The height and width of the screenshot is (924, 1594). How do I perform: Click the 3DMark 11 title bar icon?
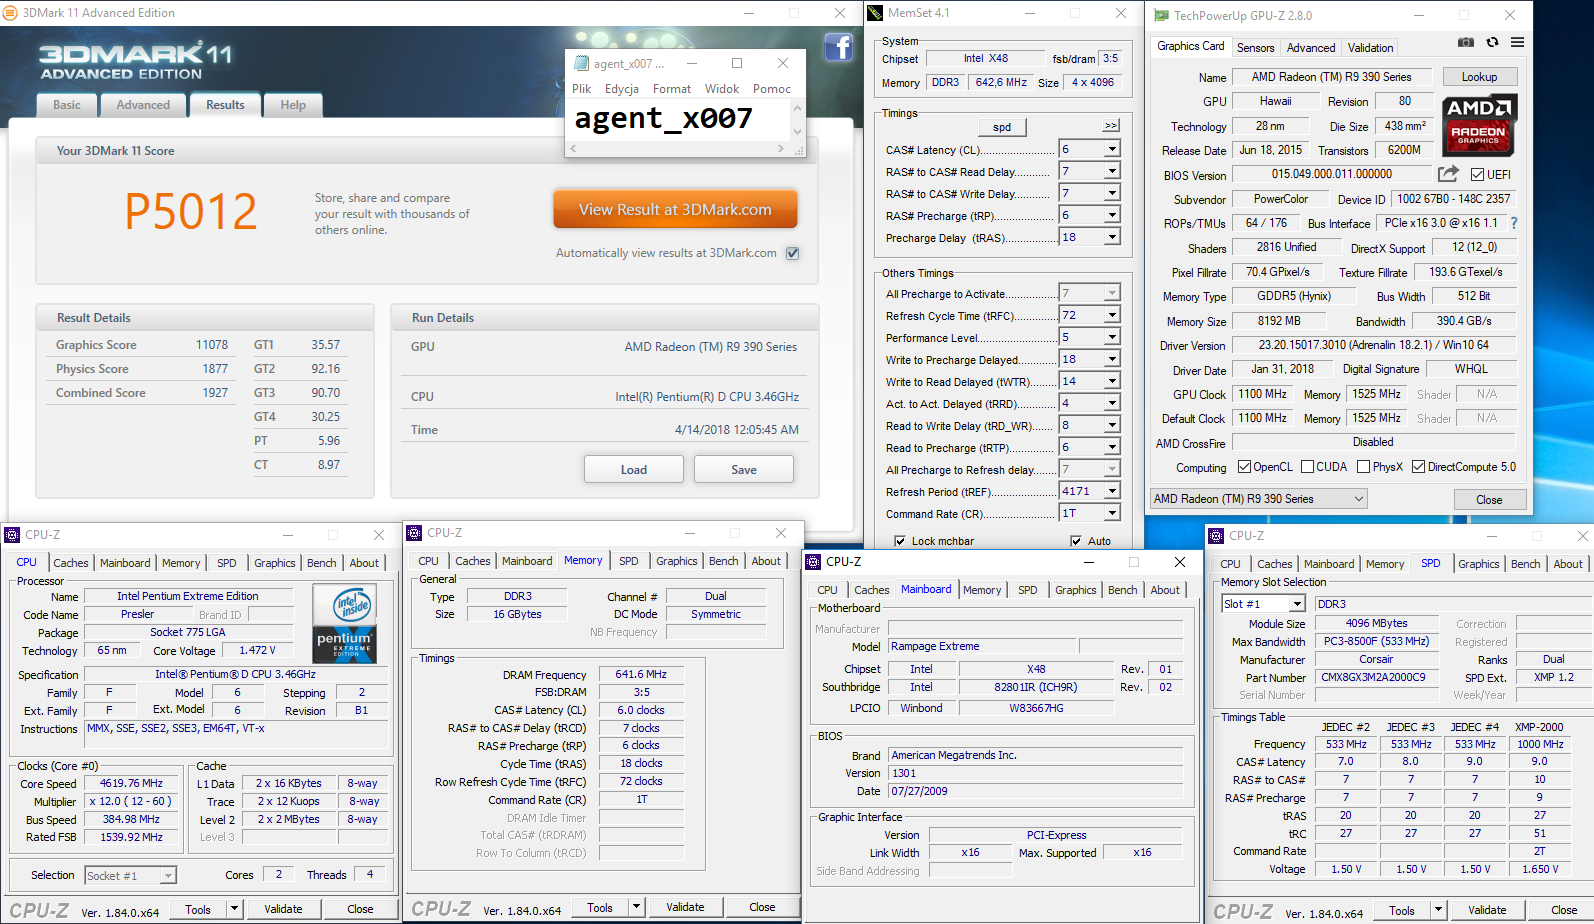[10, 13]
